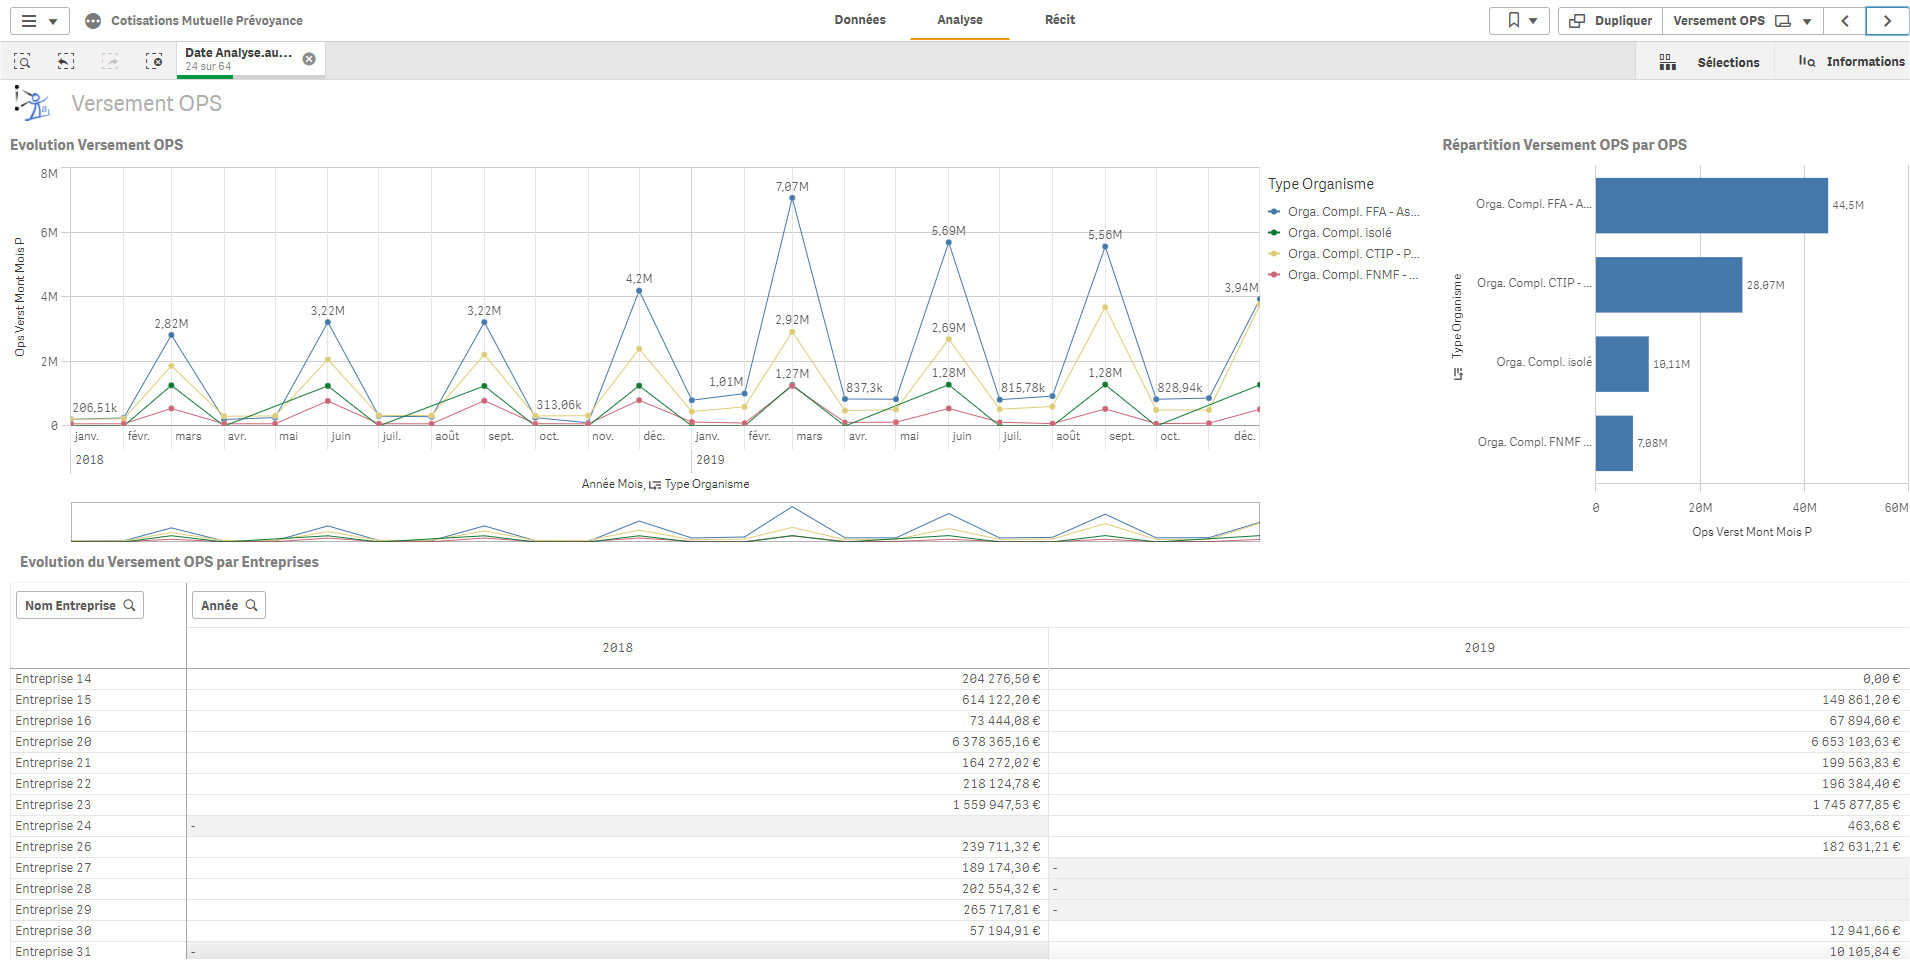Image resolution: width=1910 pixels, height=965 pixels.
Task: Remove the Date Analyse selection chip
Action: [309, 59]
